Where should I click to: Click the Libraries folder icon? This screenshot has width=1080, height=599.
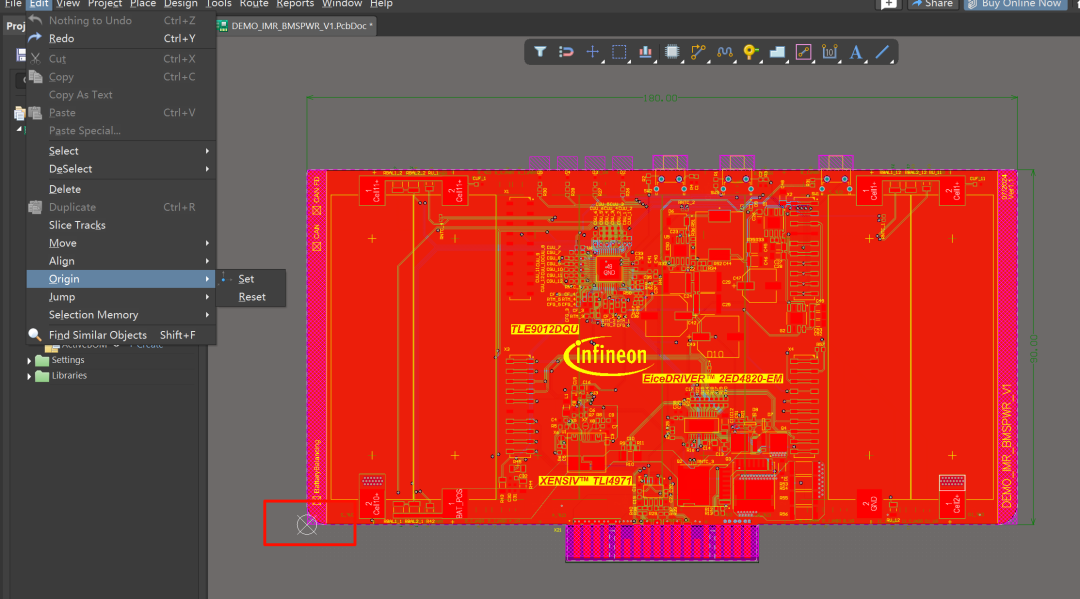pos(42,376)
